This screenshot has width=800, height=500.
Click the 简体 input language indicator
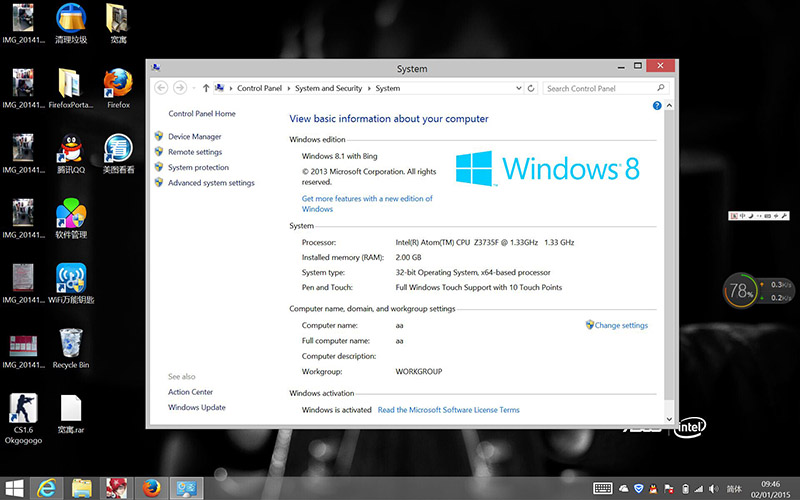pyautogui.click(x=734, y=489)
